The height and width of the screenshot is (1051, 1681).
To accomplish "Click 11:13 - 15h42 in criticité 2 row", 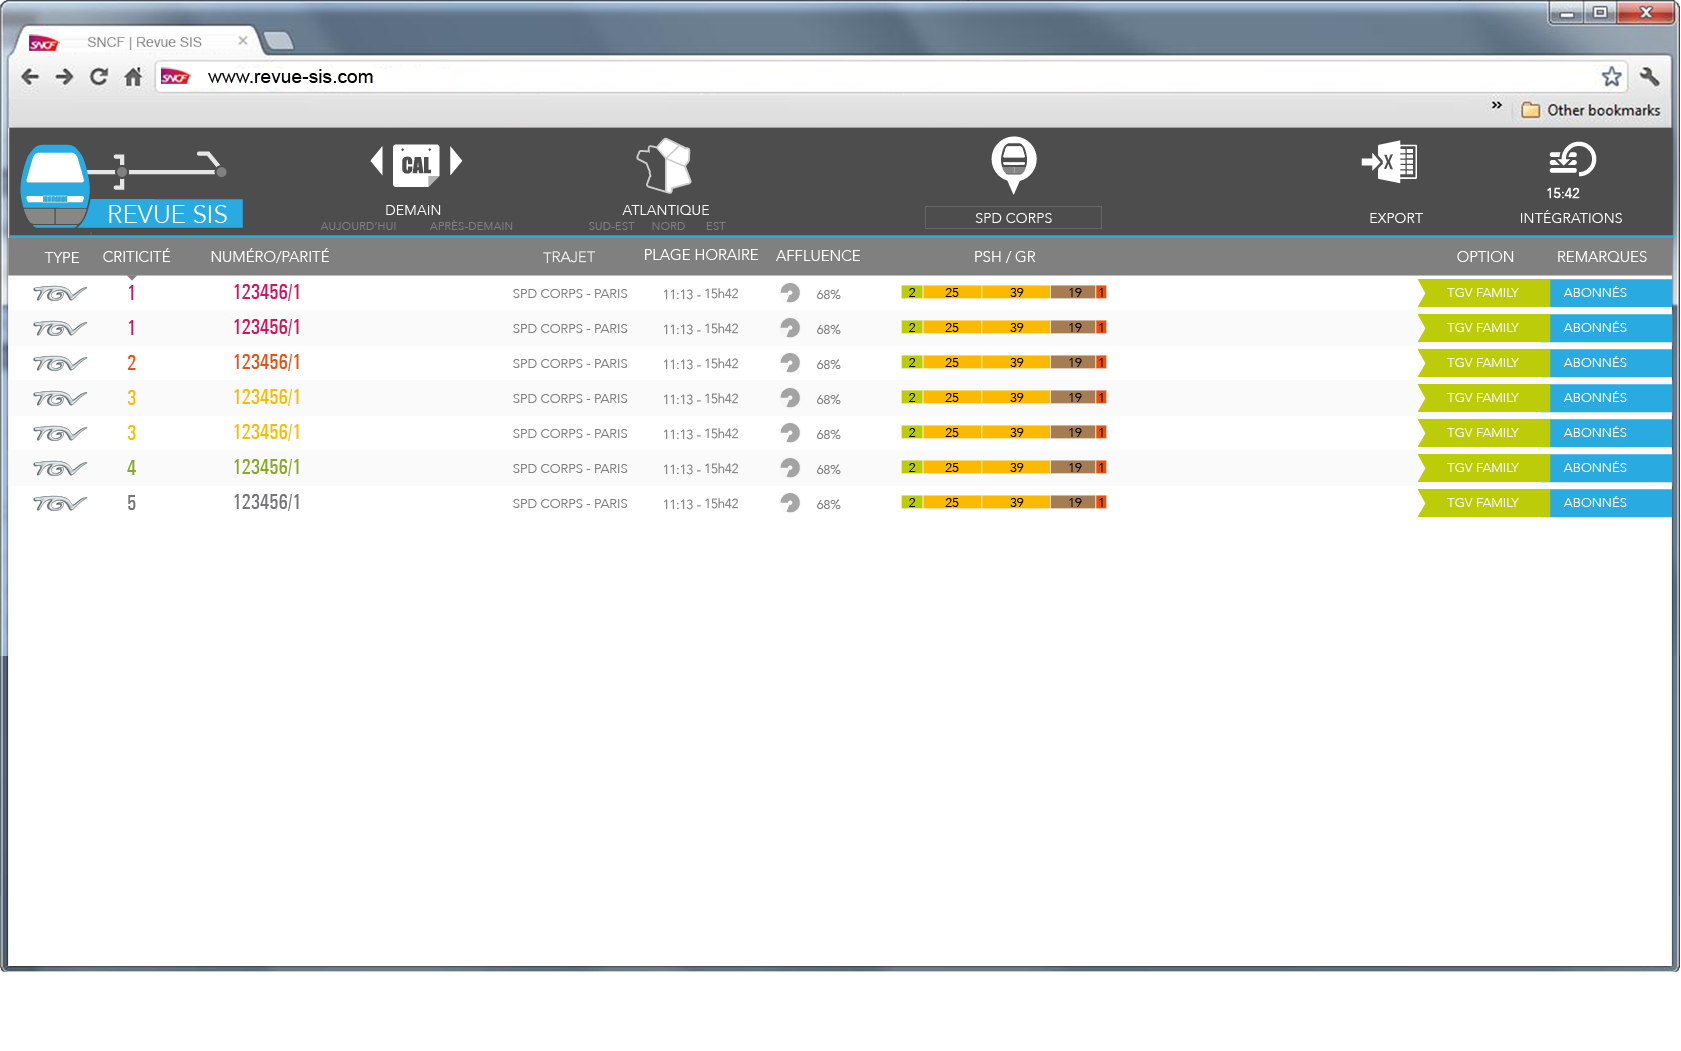I will [700, 364].
